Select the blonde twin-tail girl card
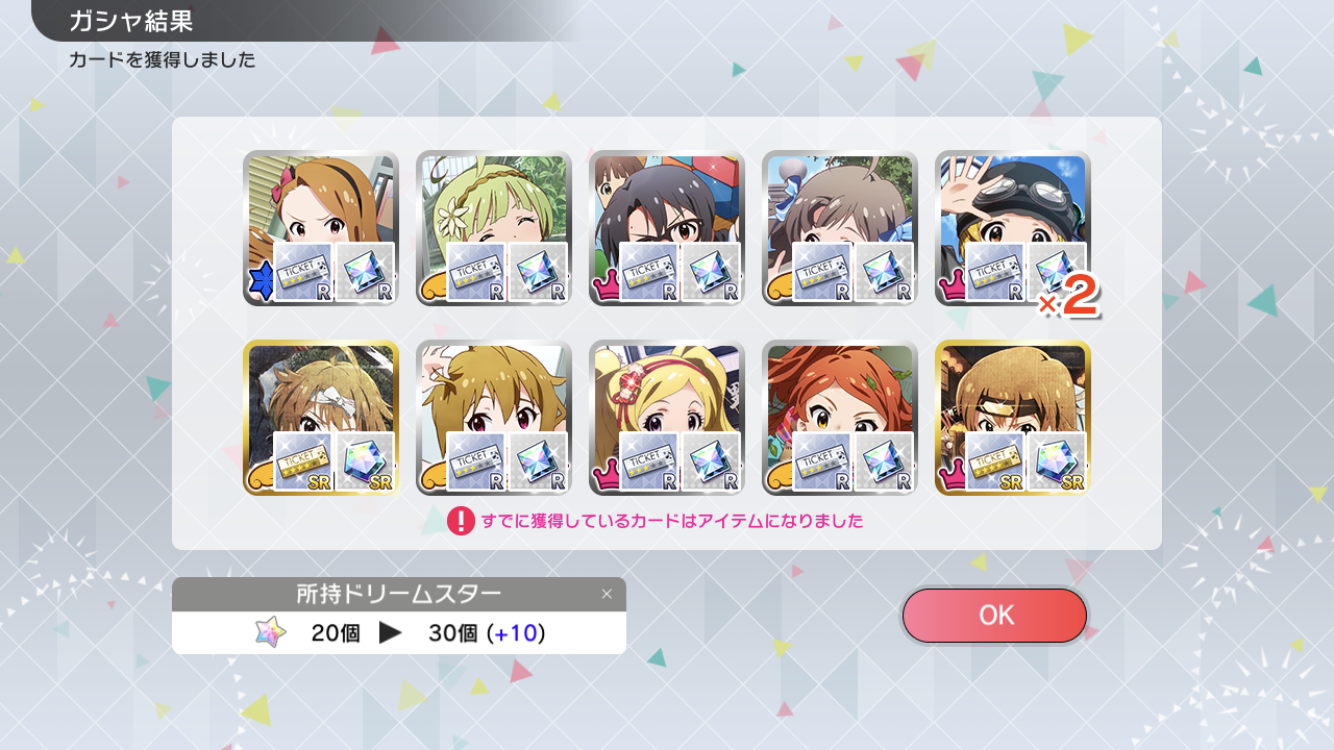The height and width of the screenshot is (750, 1334). coord(667,418)
